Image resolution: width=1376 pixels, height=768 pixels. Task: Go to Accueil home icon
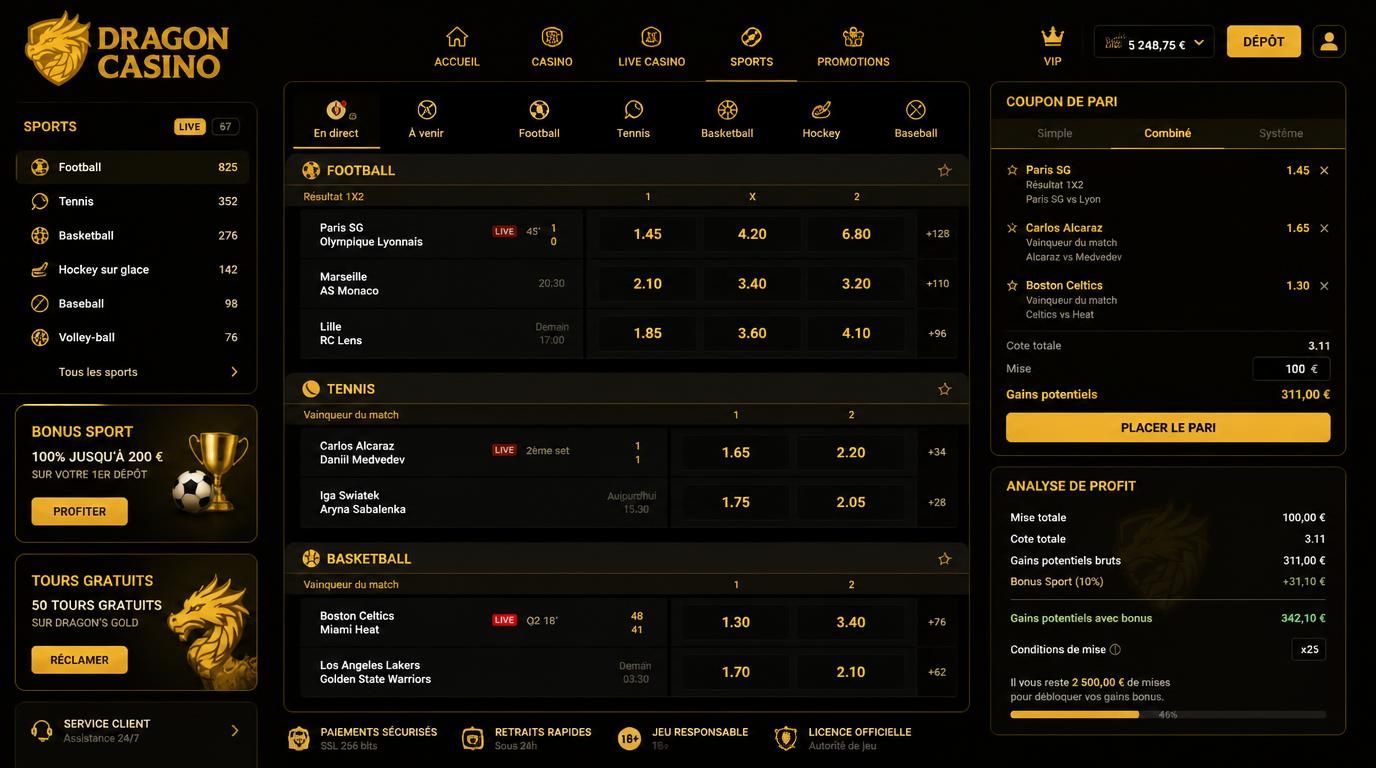457,37
